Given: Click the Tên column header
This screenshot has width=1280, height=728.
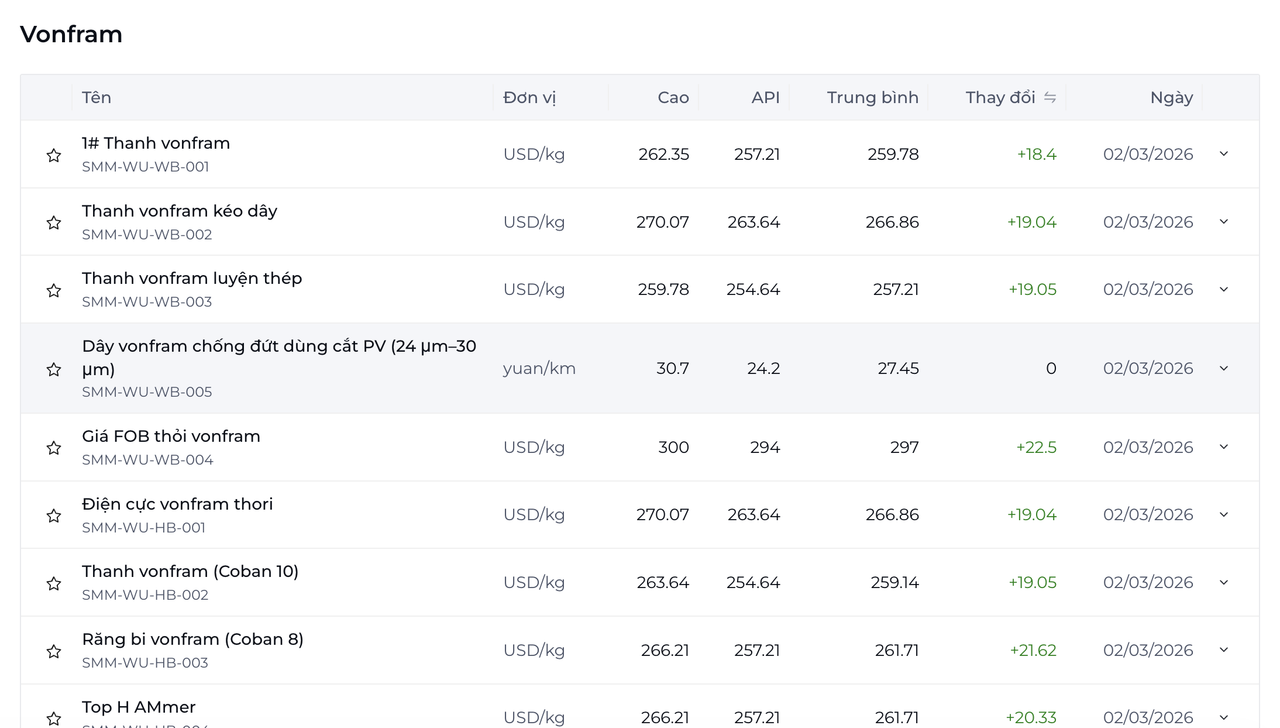Looking at the screenshot, I should tap(96, 97).
